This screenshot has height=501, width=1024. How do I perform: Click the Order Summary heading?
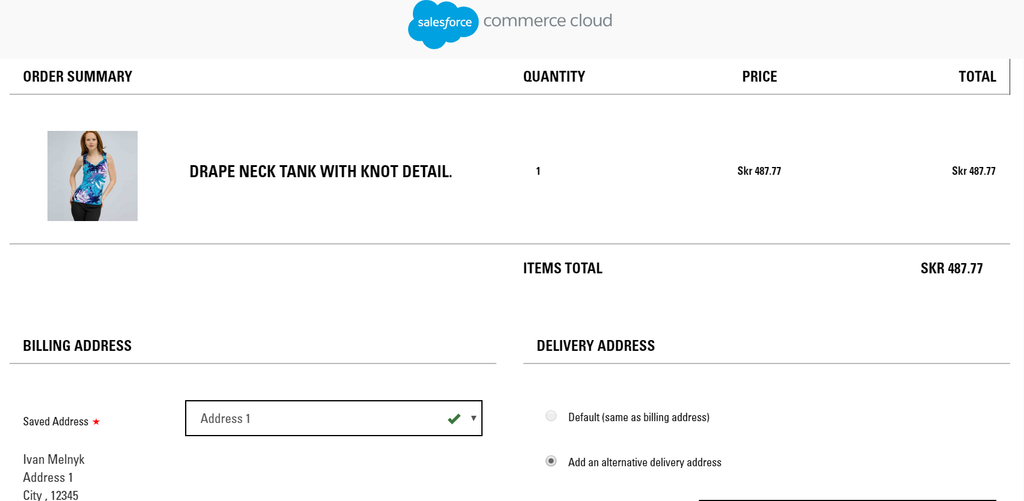[77, 77]
